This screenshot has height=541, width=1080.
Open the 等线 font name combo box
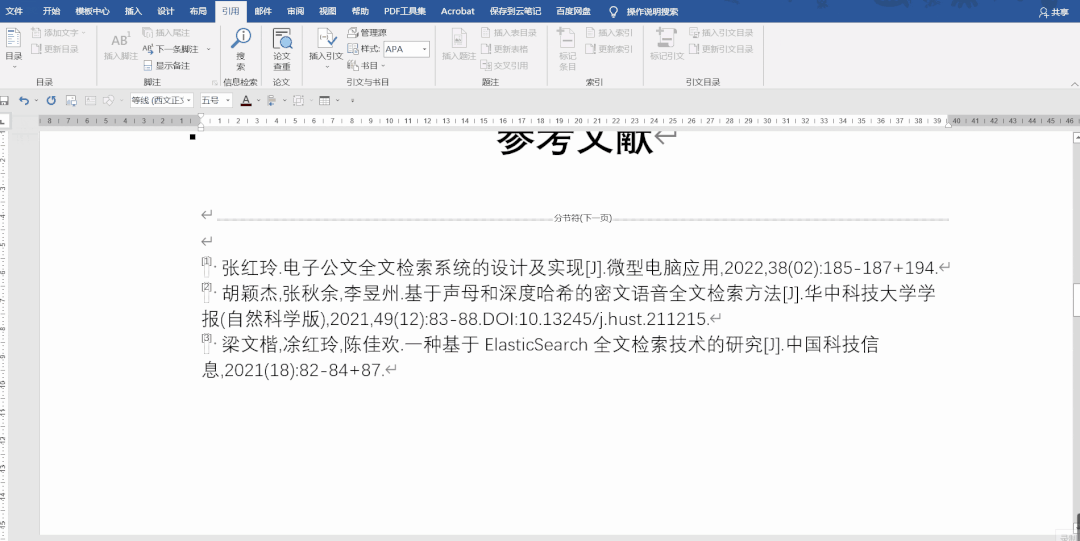coord(162,101)
